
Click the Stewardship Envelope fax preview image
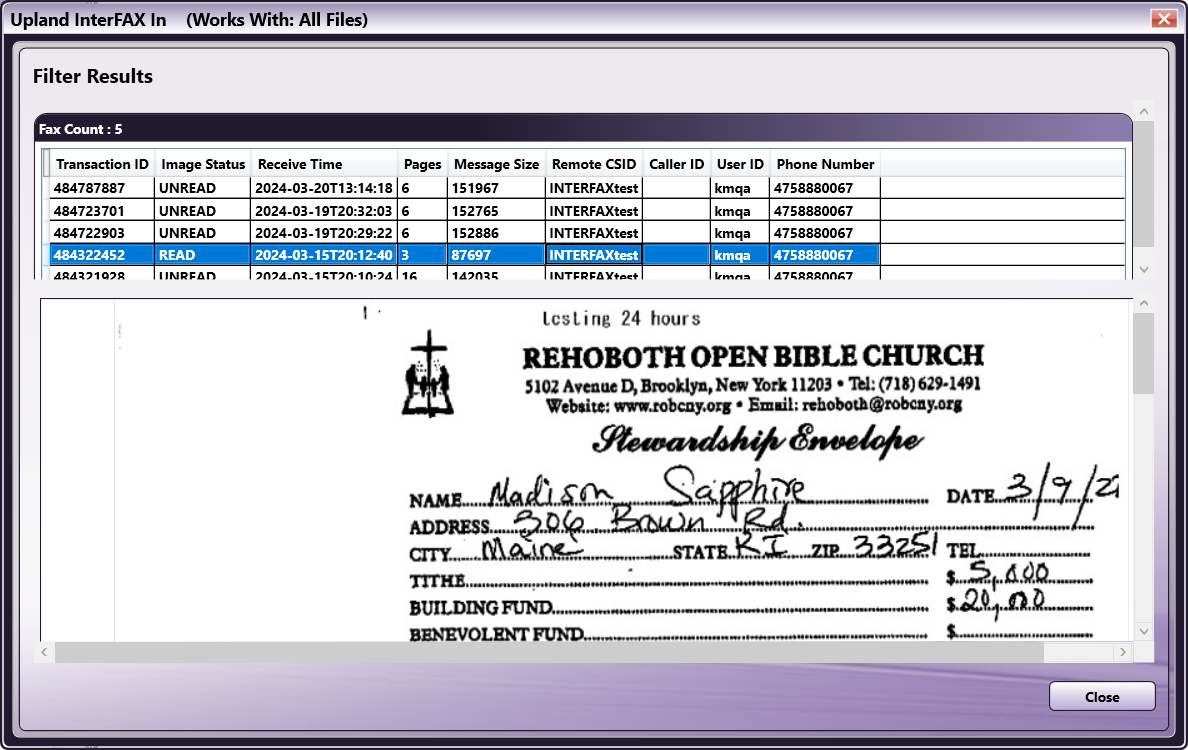pos(586,470)
